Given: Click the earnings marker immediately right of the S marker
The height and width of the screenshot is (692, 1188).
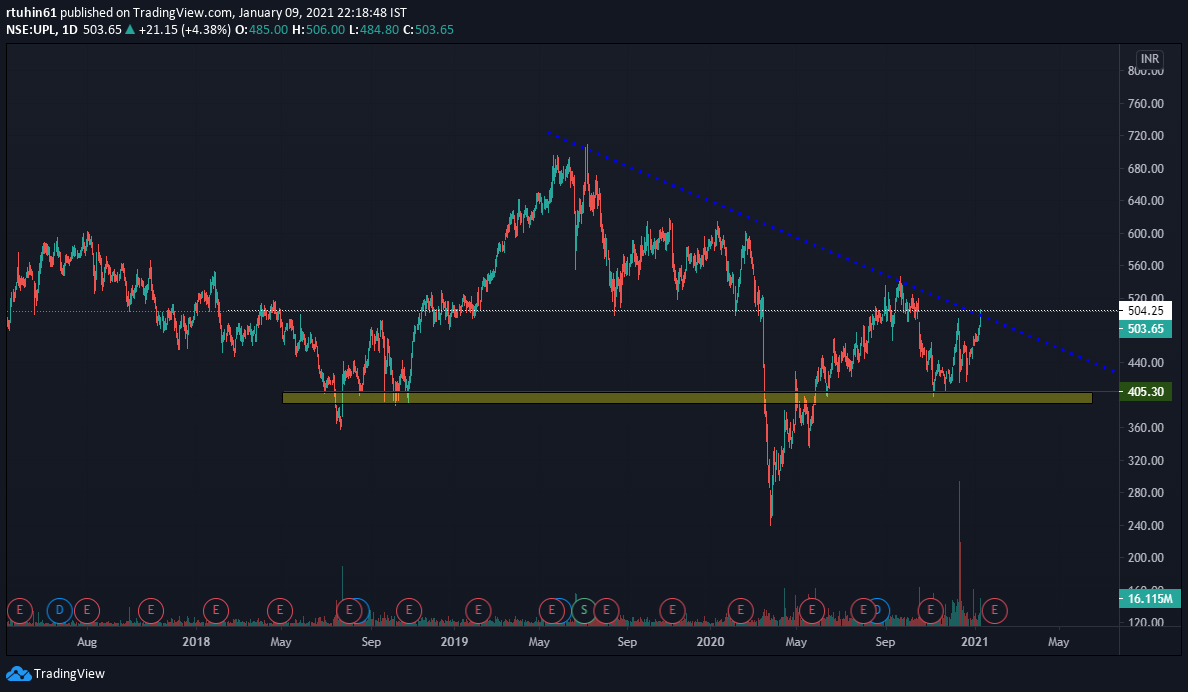Looking at the screenshot, I should point(606,610).
